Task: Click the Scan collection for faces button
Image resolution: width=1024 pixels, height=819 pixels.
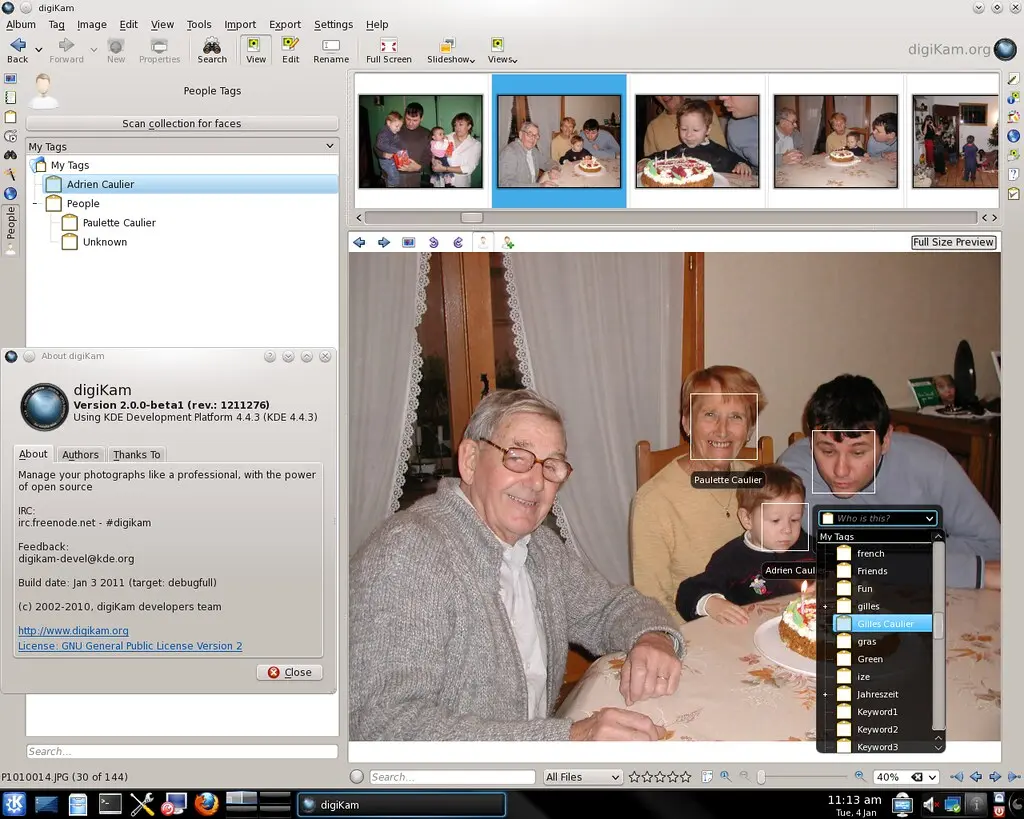Action: [181, 123]
